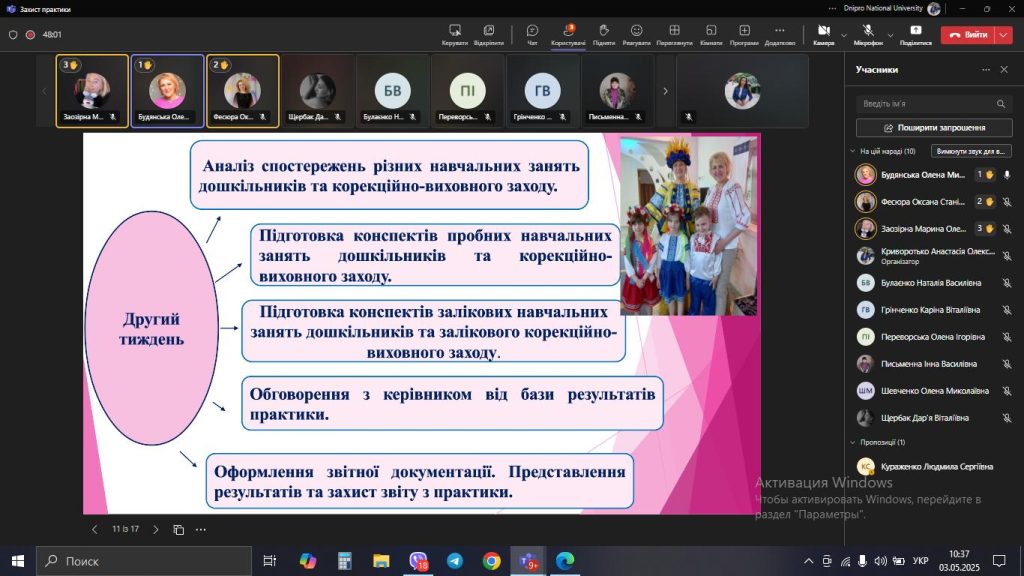Screen dimensions: 1024x576
Task: Open the Програми apps menu
Action: (744, 35)
